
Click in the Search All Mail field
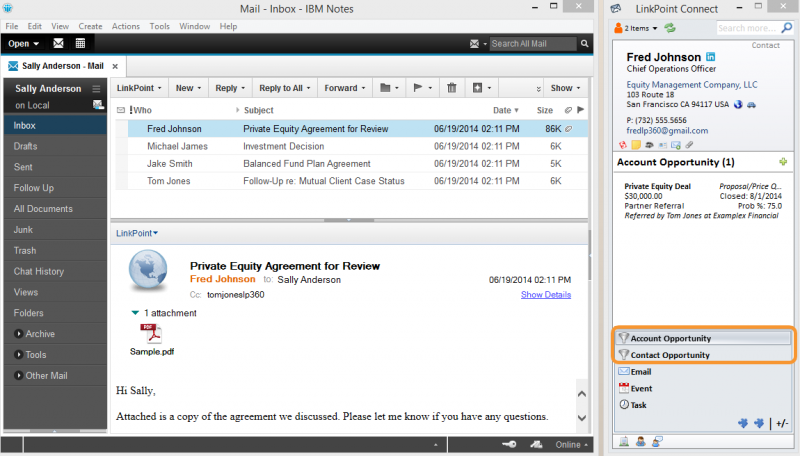coord(533,44)
